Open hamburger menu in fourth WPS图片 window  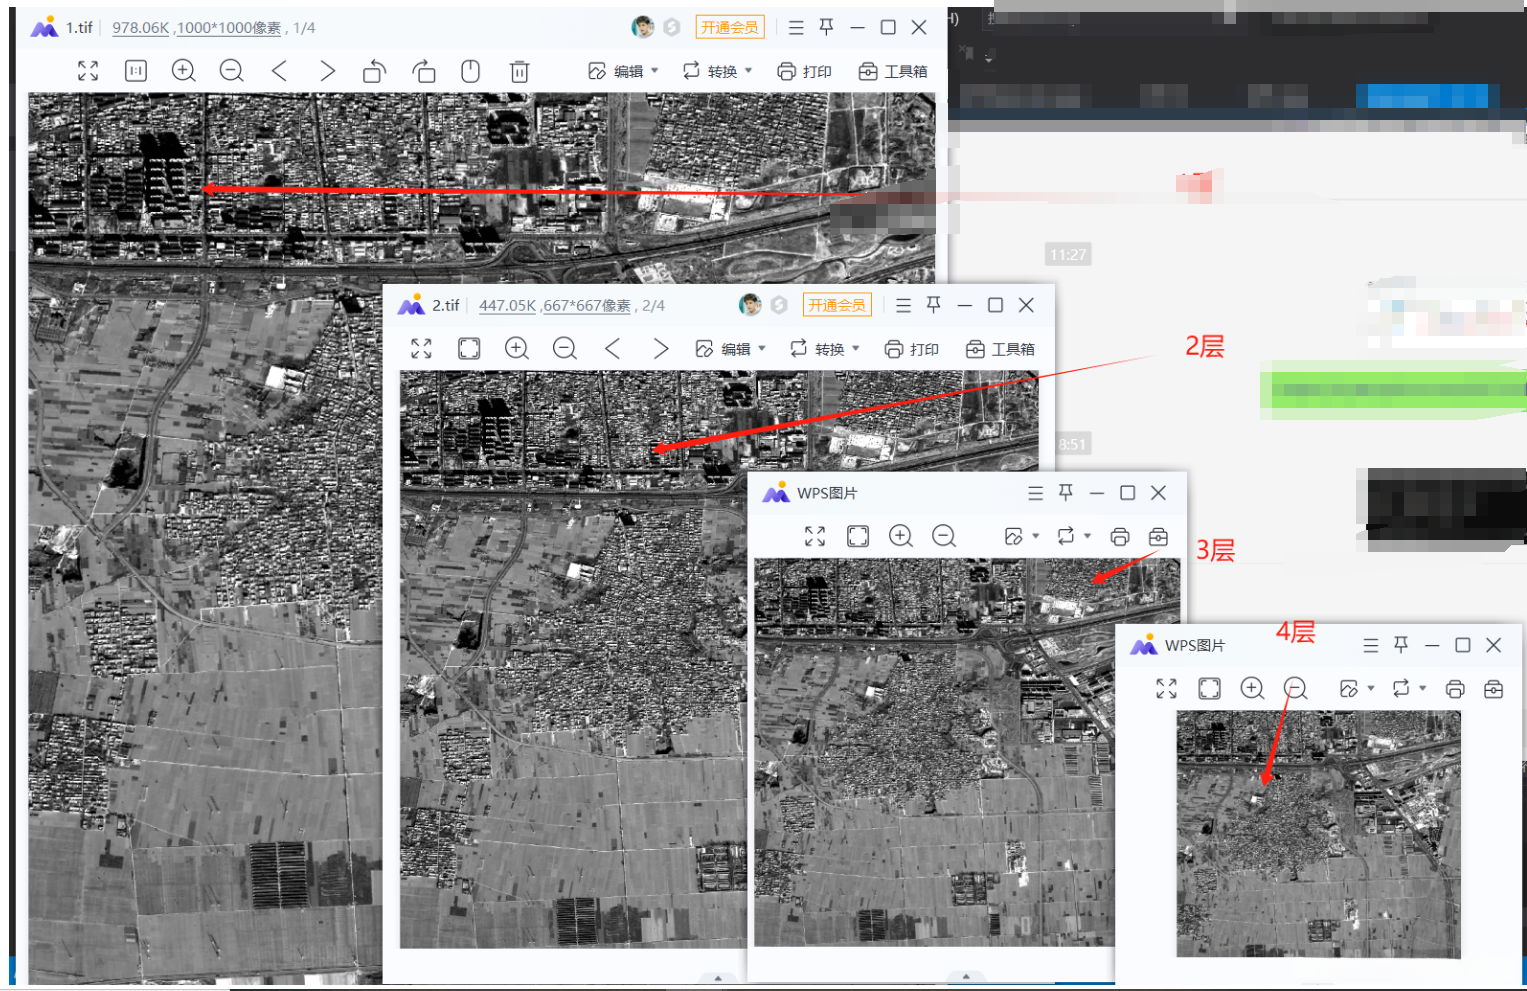coord(1371,646)
